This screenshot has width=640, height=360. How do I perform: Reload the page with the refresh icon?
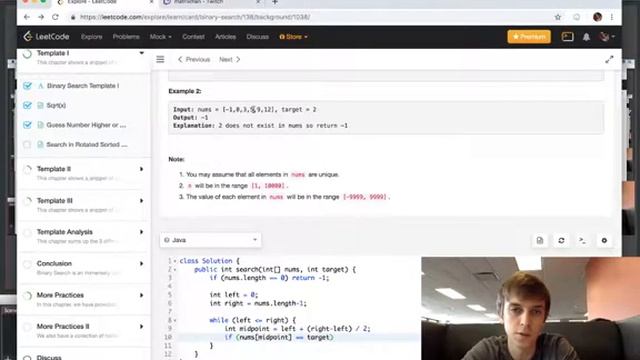coord(56,17)
